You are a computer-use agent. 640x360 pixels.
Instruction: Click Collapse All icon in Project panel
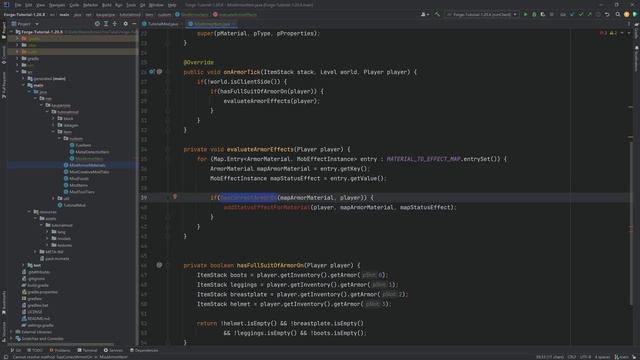tap(115, 24)
